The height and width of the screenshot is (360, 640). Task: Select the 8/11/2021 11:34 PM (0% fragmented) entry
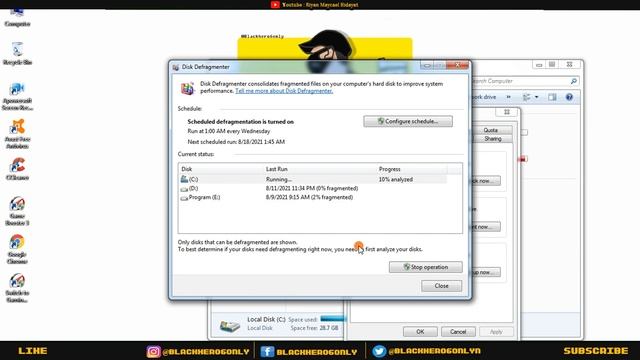click(x=312, y=189)
